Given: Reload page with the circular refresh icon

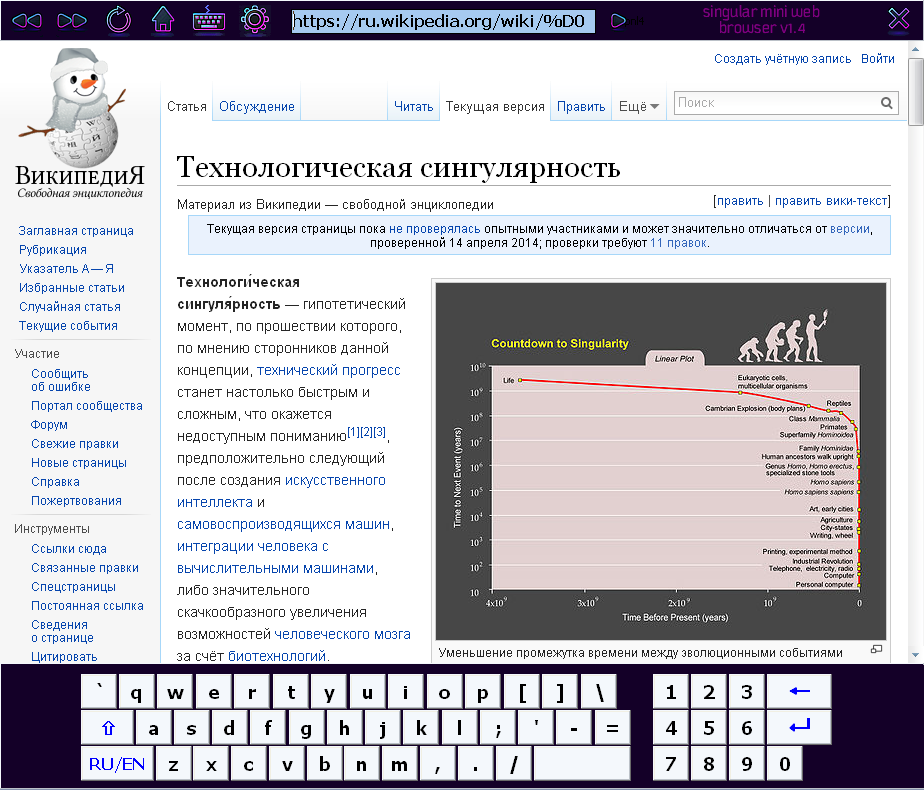Looking at the screenshot, I should (118, 20).
